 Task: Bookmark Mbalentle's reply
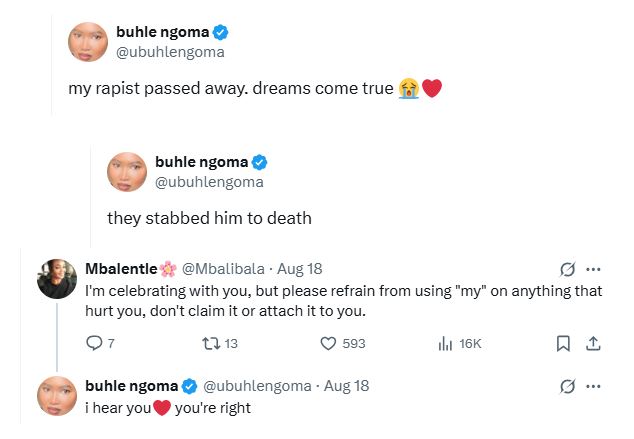[x=563, y=343]
